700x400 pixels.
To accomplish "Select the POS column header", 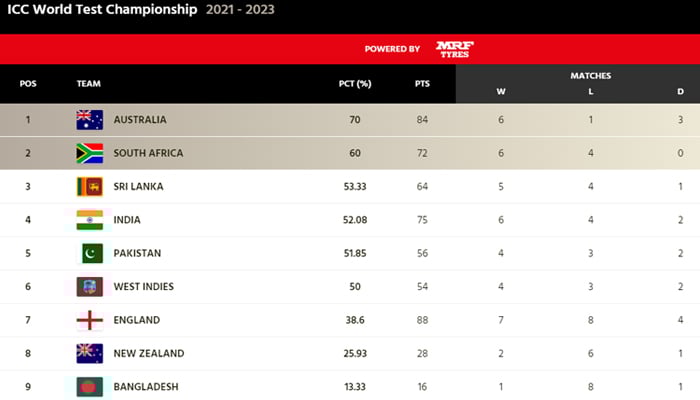I will (28, 83).
